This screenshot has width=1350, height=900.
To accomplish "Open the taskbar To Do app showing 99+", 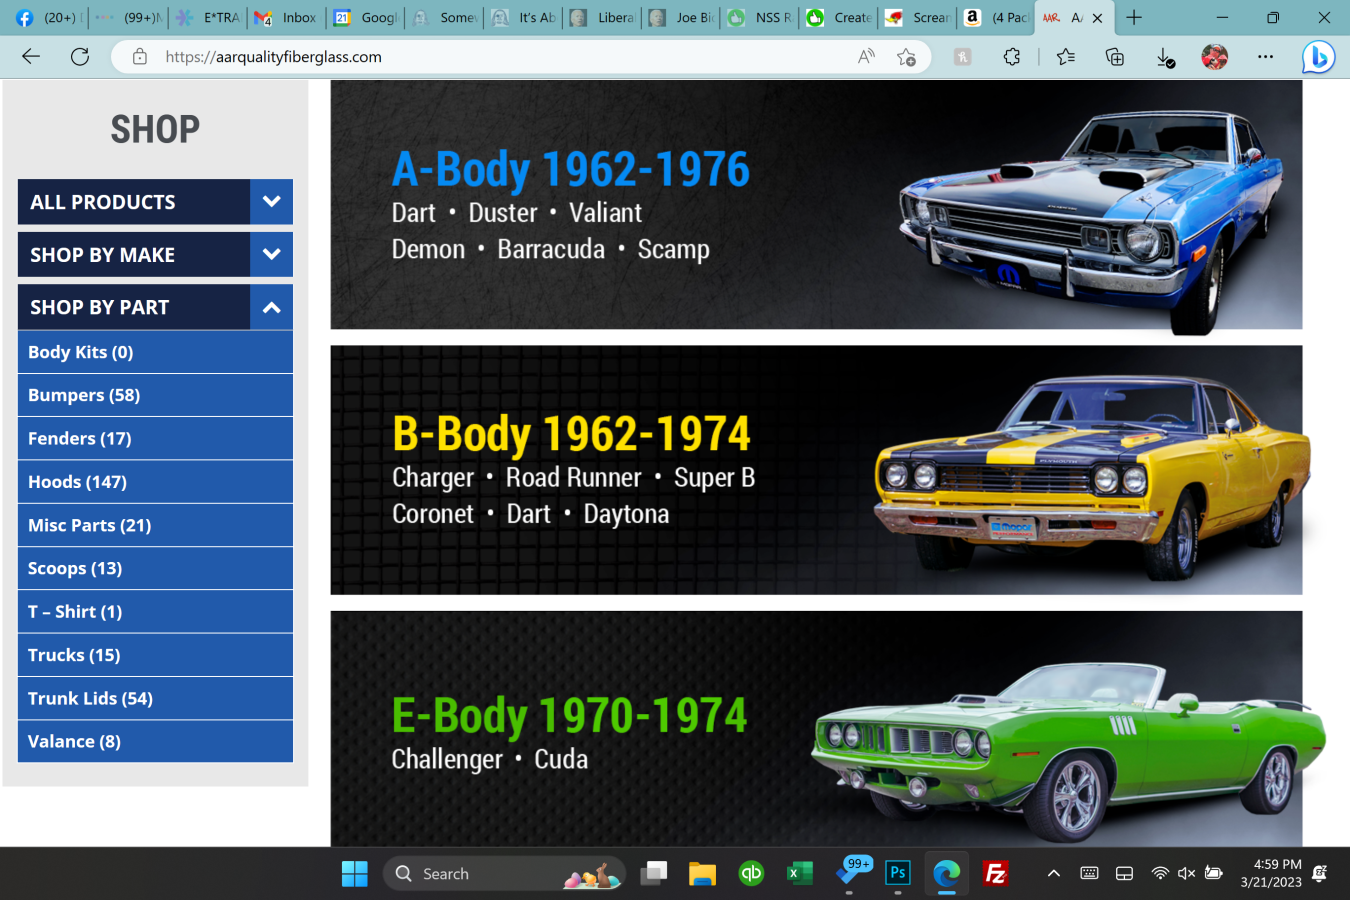I will coord(851,872).
